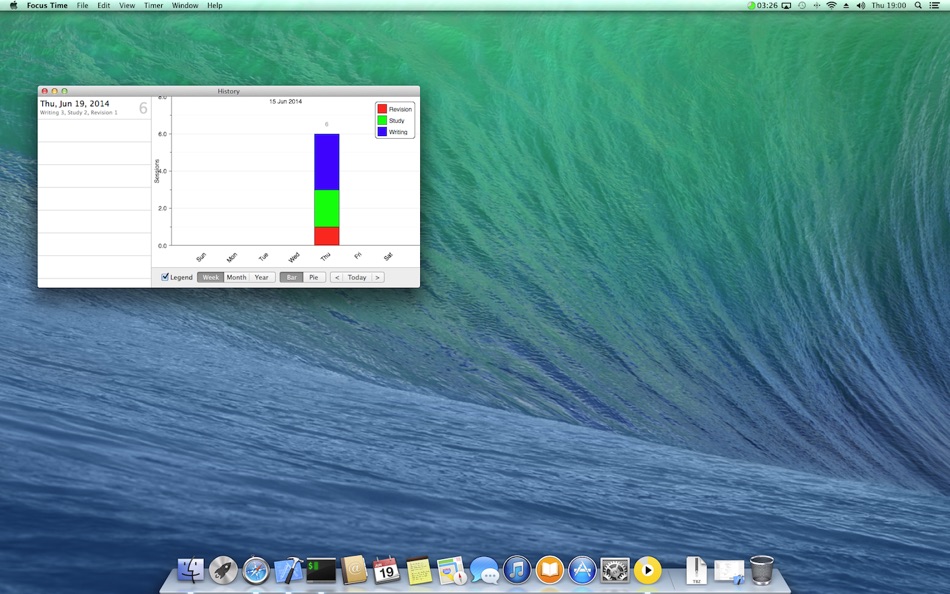Go to previous period with < button
The image size is (950, 594).
(x=337, y=277)
